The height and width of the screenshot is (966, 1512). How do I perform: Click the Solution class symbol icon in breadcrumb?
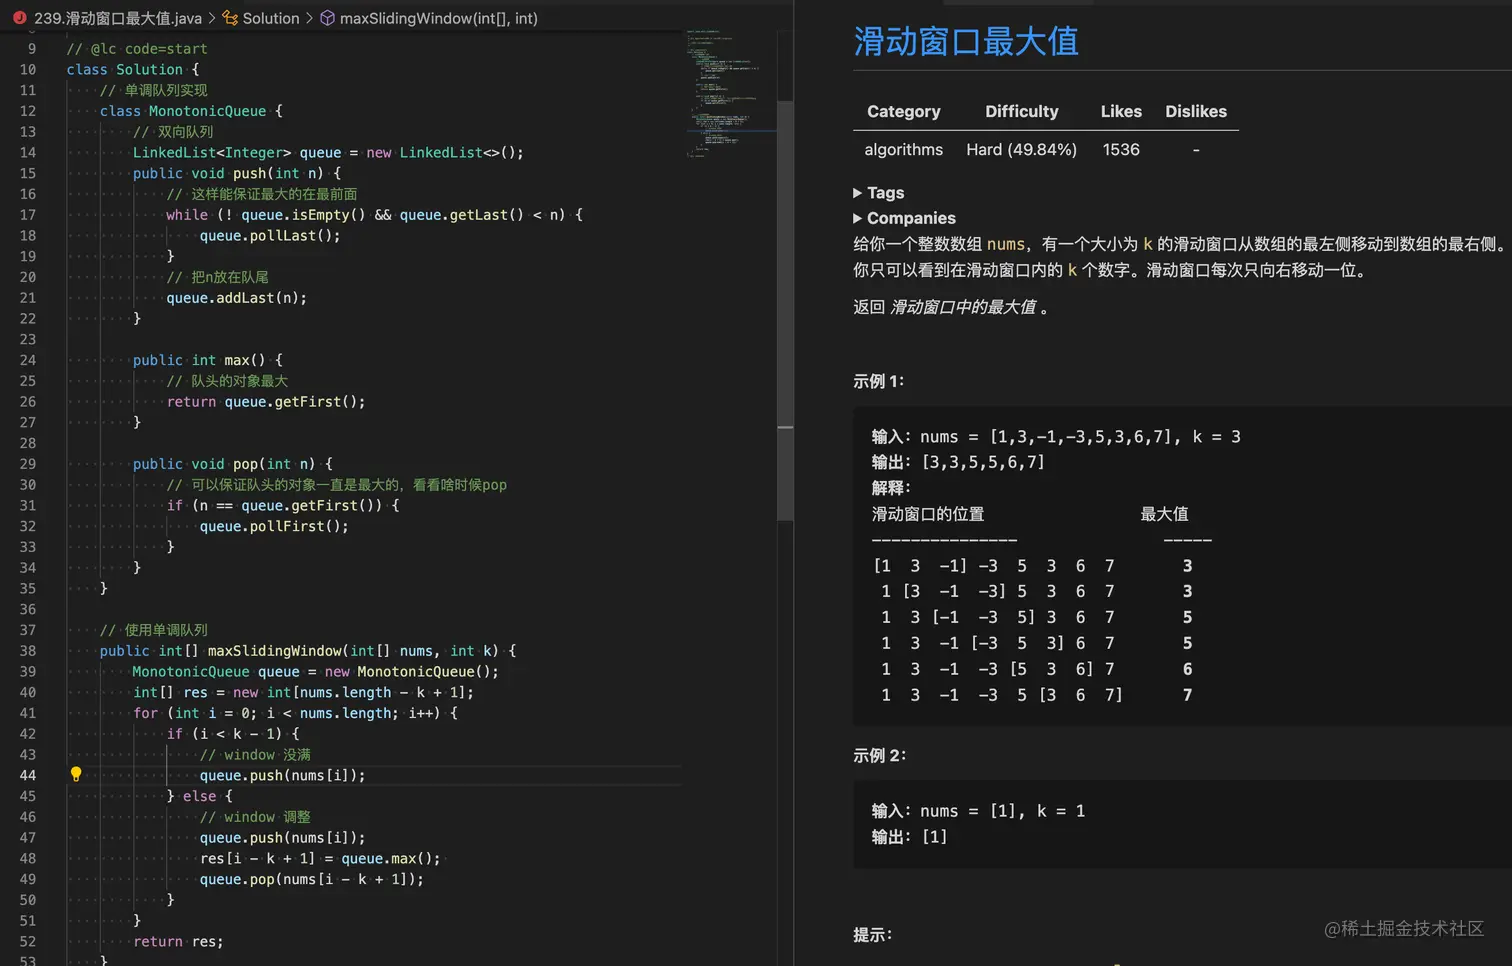click(x=230, y=18)
